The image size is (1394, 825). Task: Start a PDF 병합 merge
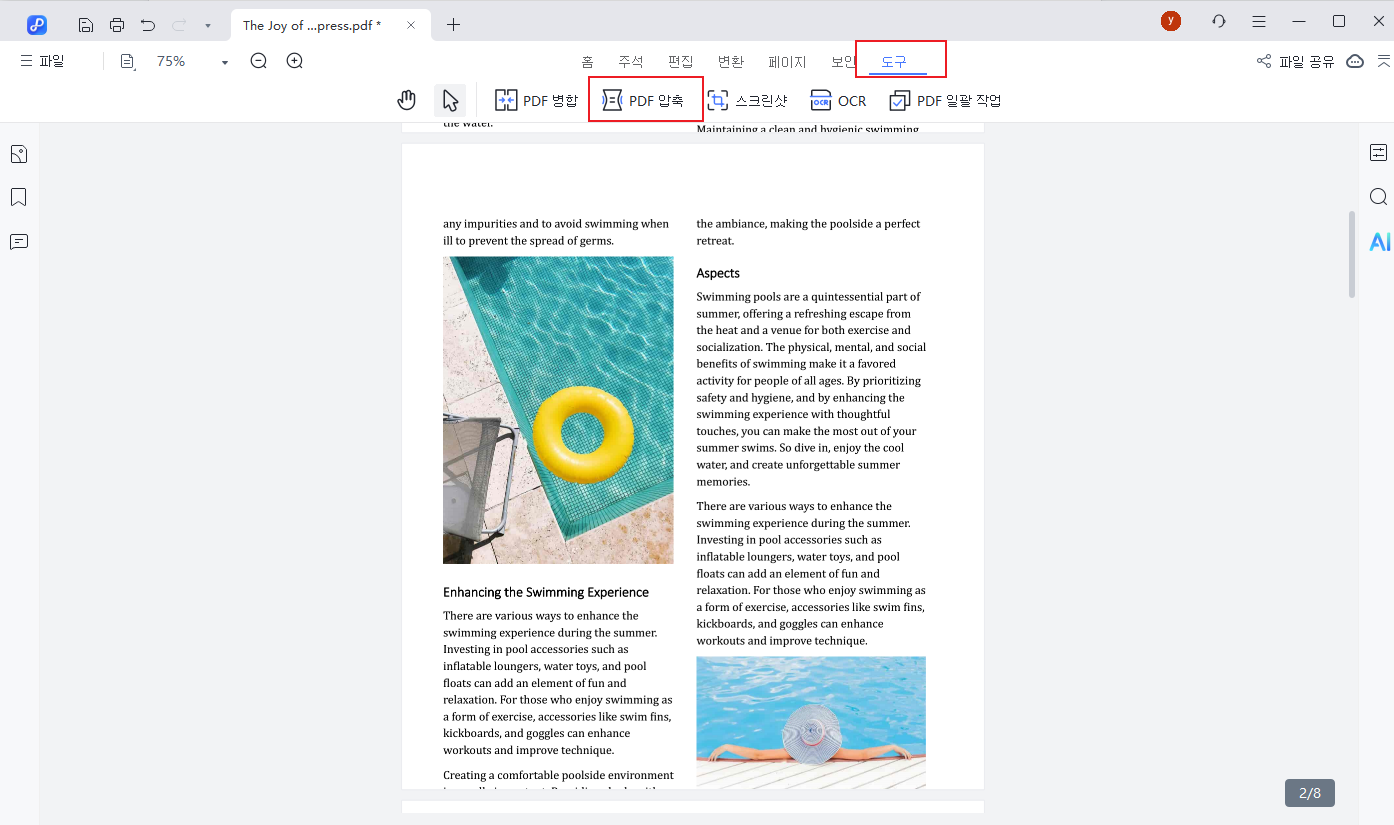(x=536, y=99)
